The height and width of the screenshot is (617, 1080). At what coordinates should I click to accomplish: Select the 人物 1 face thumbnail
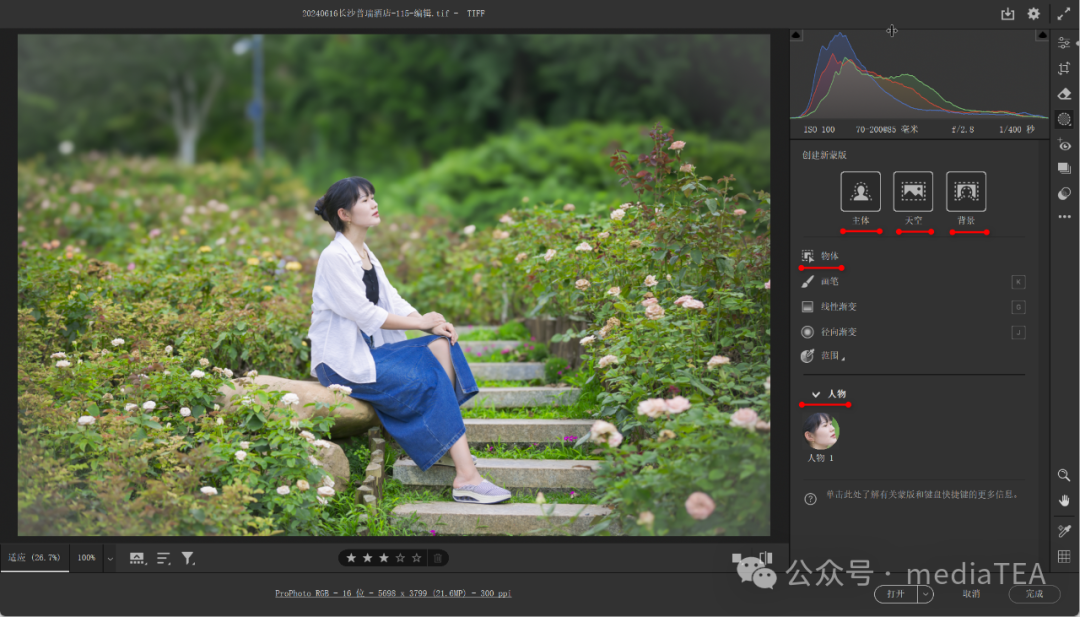(820, 431)
